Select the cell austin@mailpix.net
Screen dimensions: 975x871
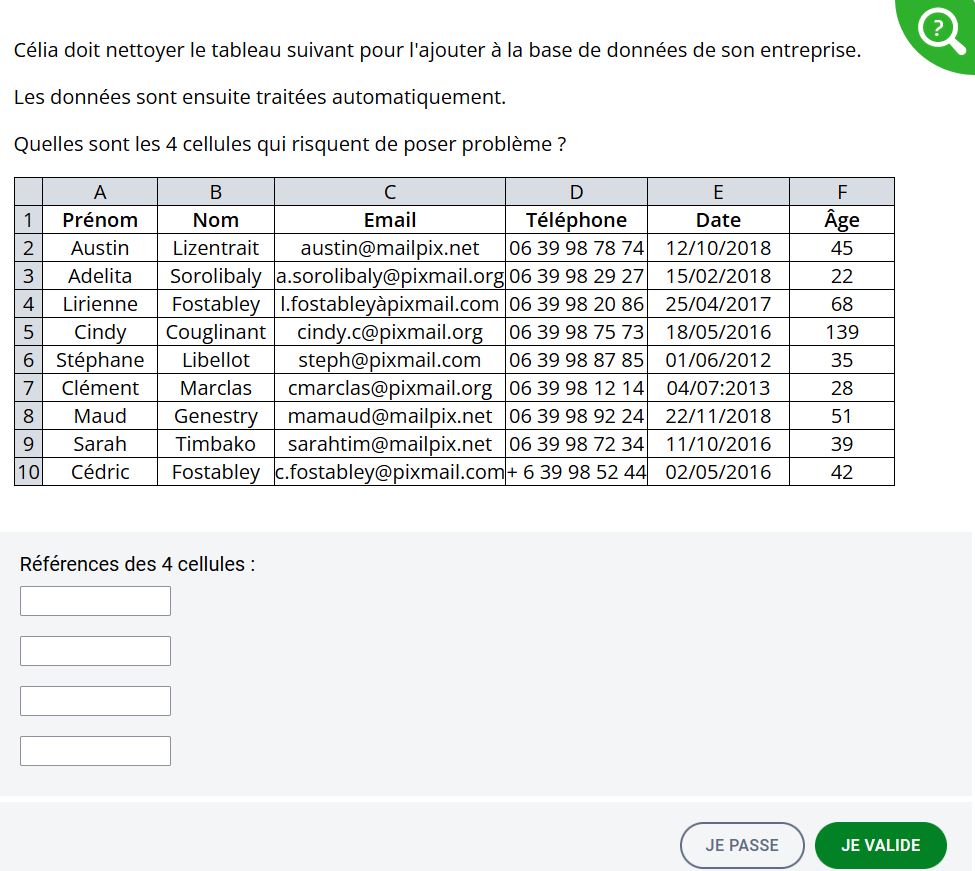coord(390,248)
